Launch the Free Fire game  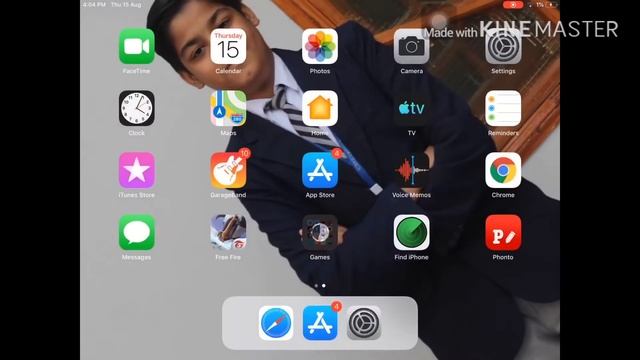coord(228,232)
